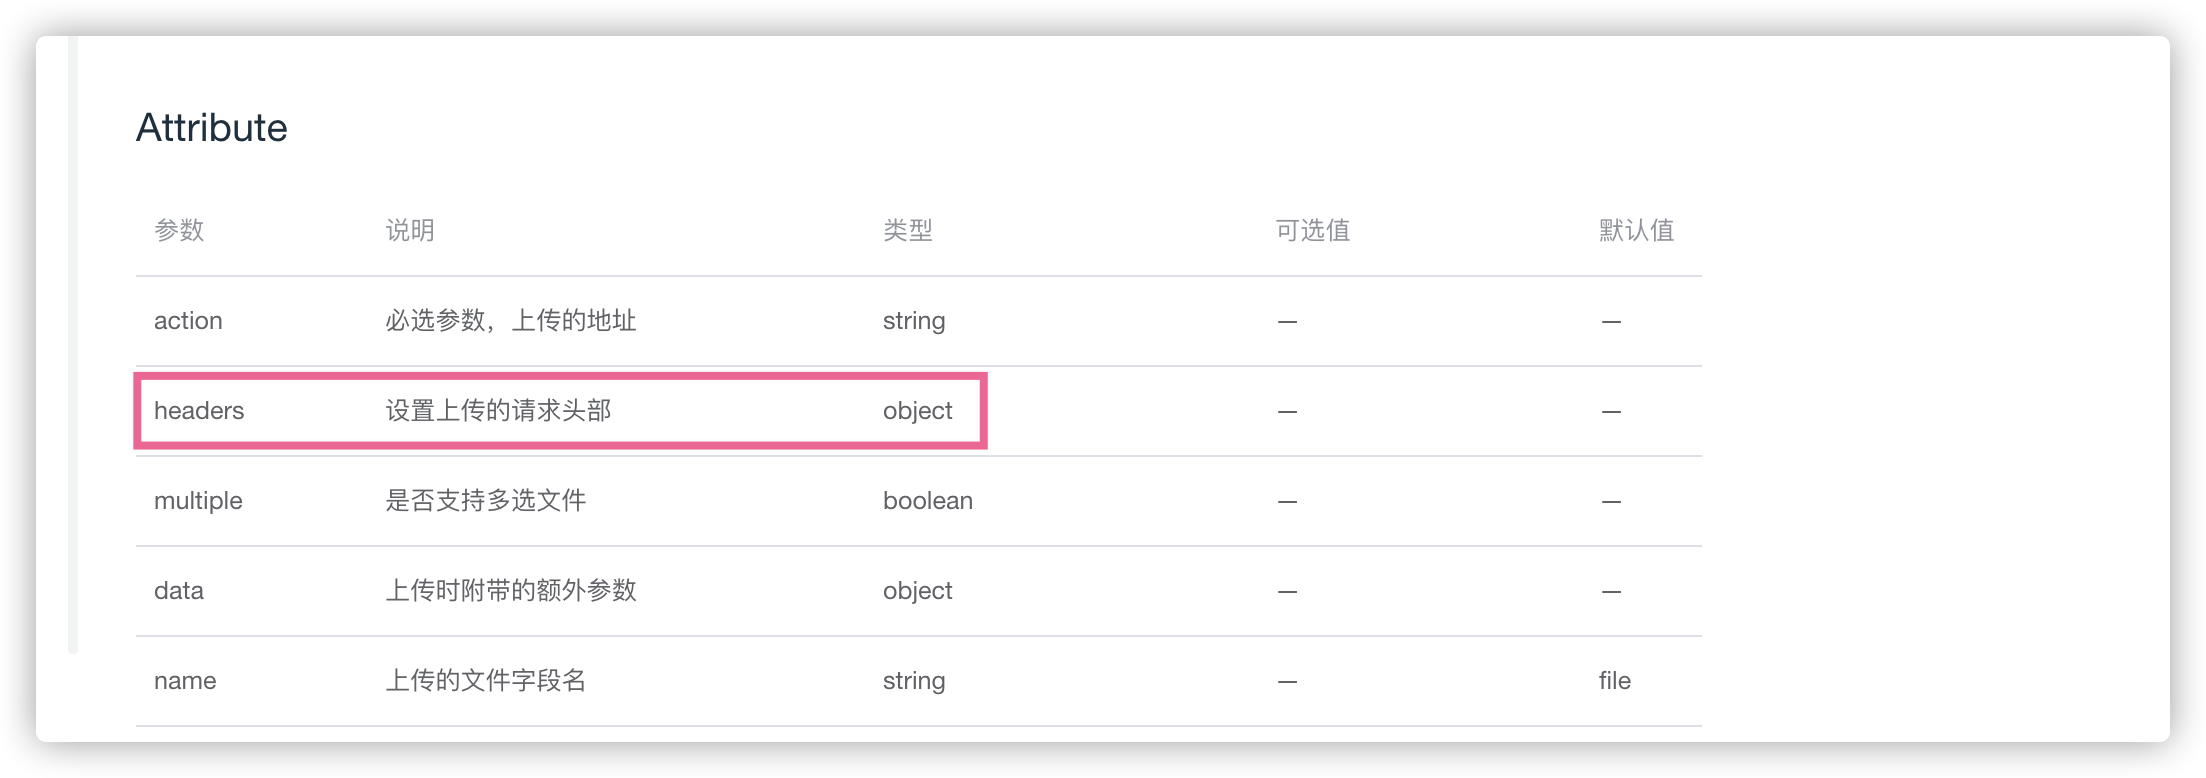Viewport: 2206px width, 778px height.
Task: Click the file default value cell
Action: 1615,681
